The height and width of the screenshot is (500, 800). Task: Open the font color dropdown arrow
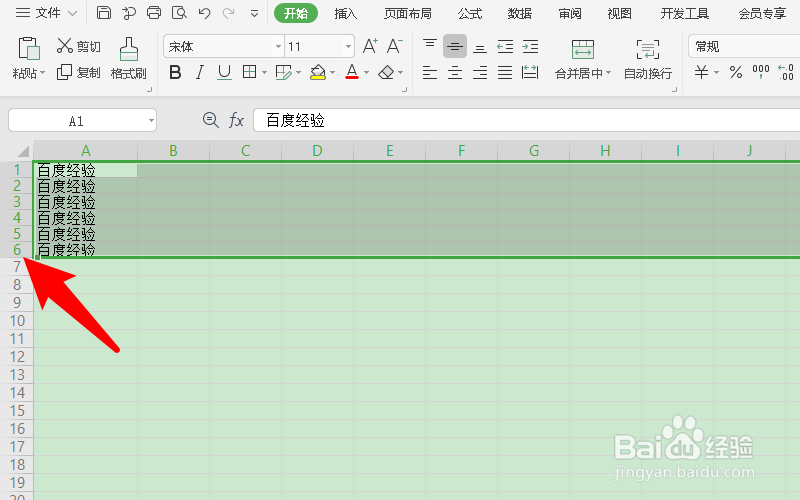[366, 73]
